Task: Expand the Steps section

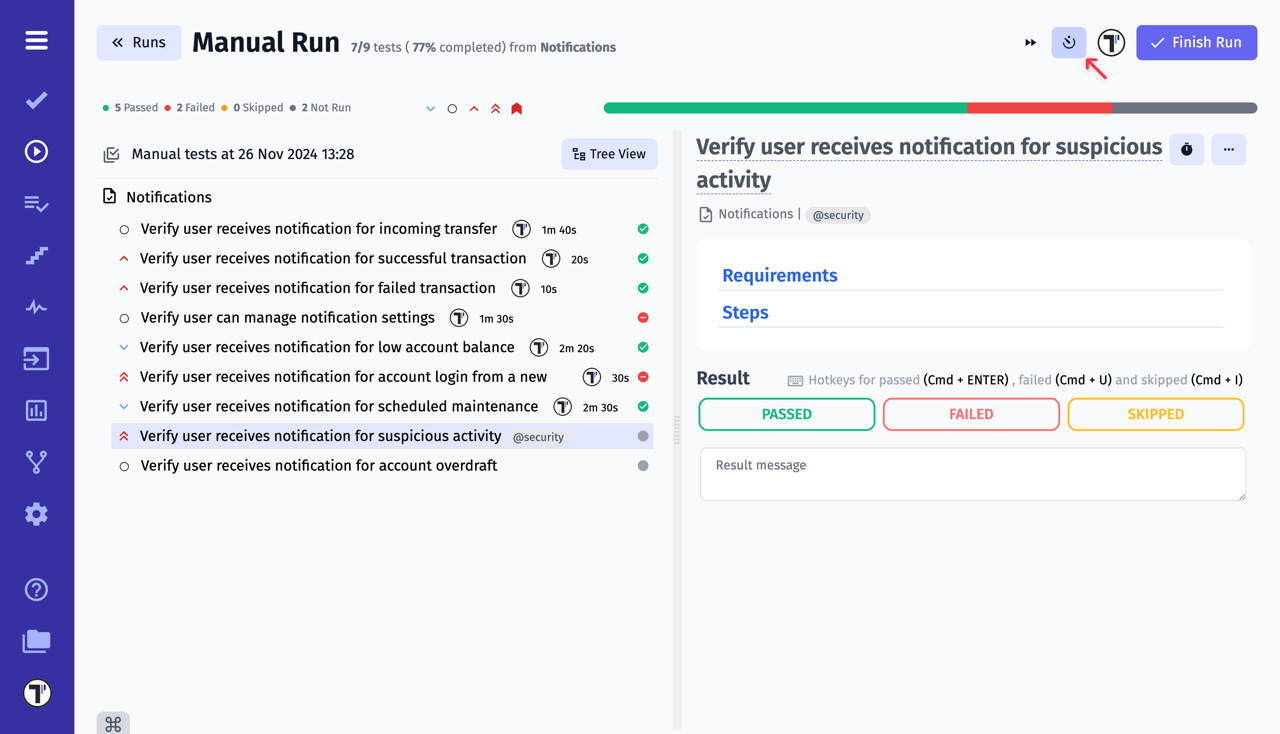Action: pos(745,313)
